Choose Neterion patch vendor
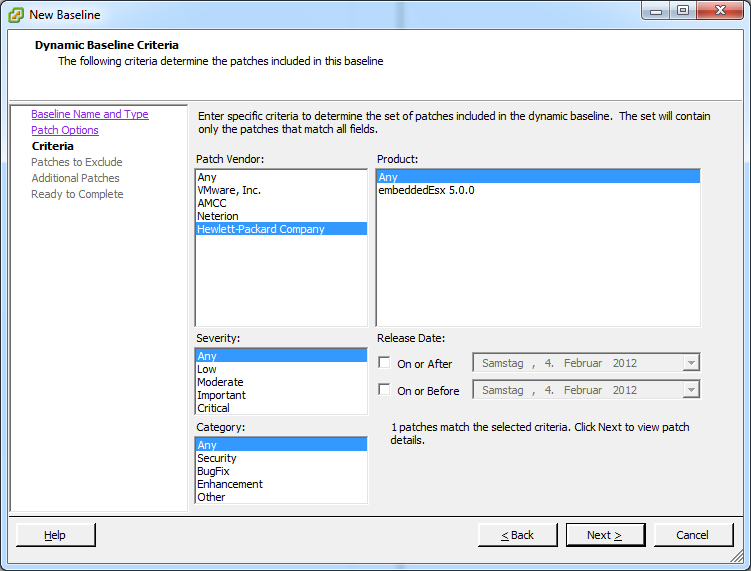Viewport: 751px width, 571px height. (218, 216)
